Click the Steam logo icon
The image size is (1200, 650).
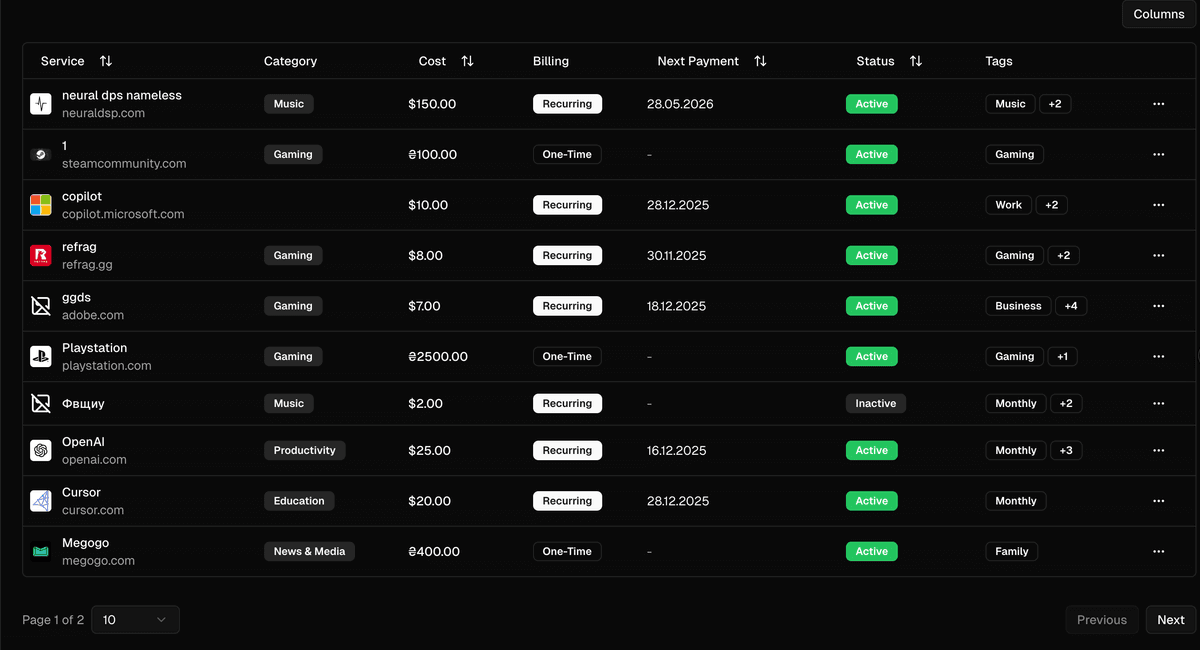40,154
